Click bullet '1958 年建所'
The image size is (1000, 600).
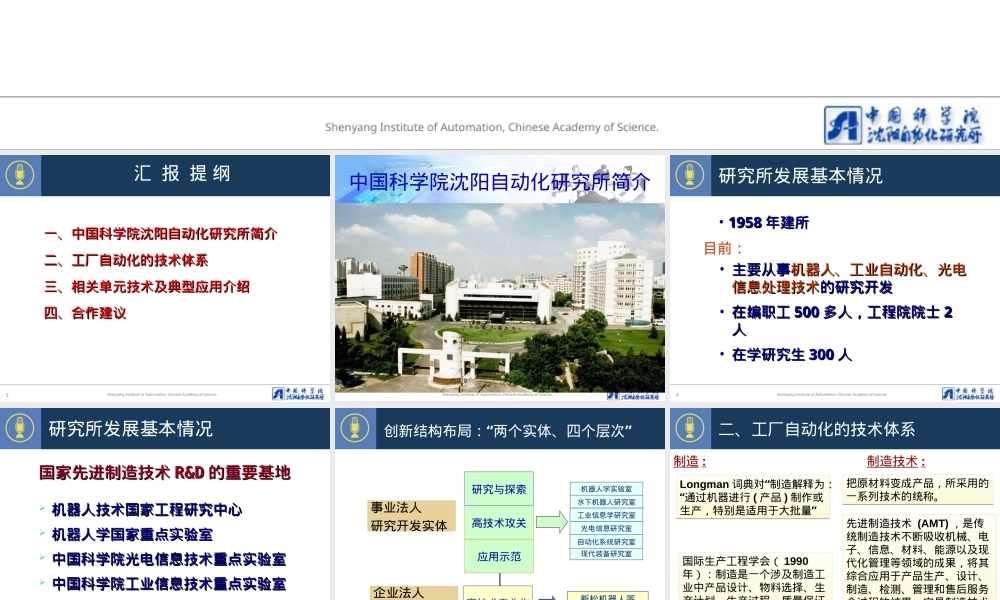(x=764, y=223)
